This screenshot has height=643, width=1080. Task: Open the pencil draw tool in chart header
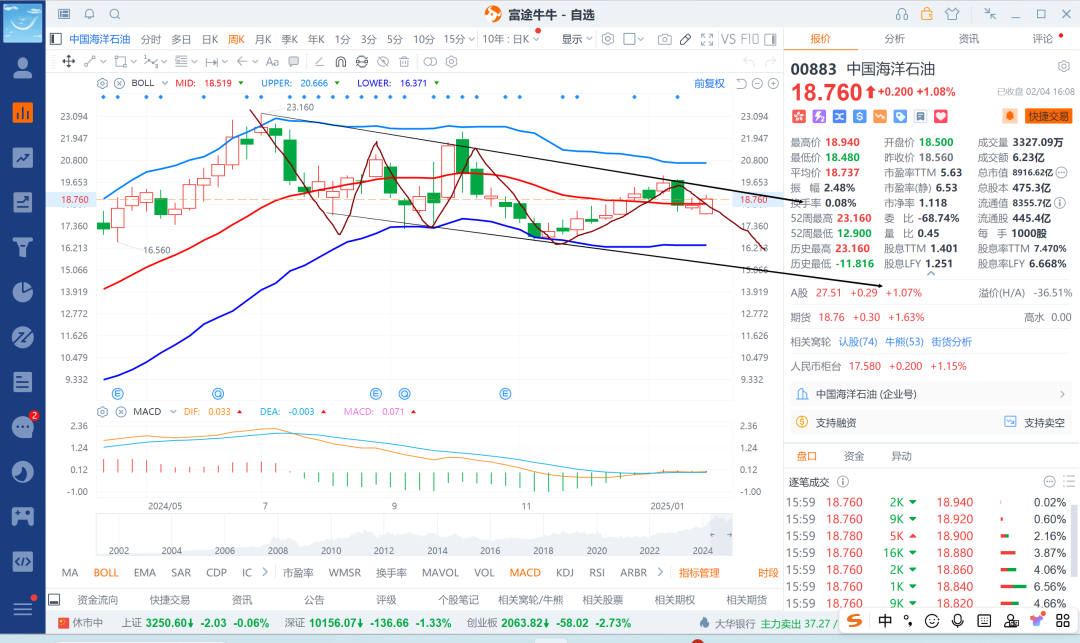pyautogui.click(x=685, y=39)
